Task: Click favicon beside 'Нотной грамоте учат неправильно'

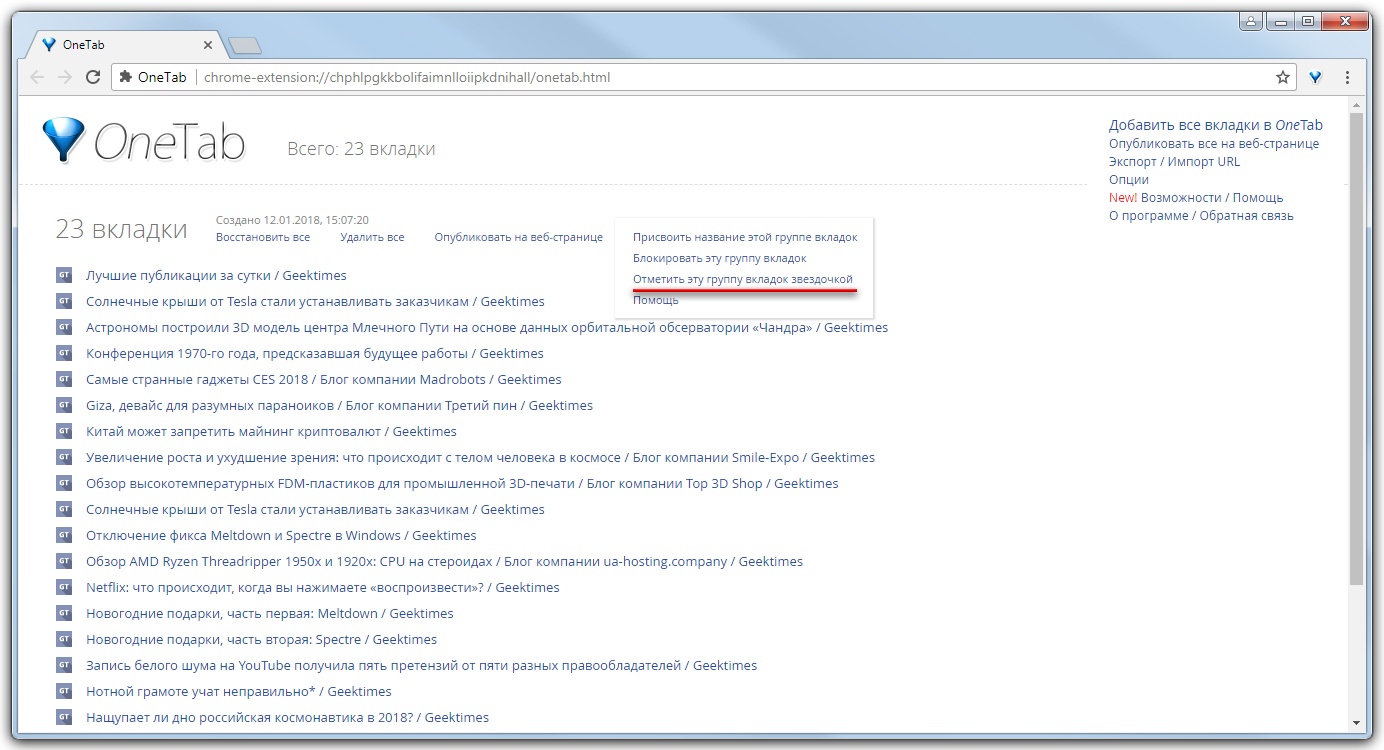Action: click(64, 691)
